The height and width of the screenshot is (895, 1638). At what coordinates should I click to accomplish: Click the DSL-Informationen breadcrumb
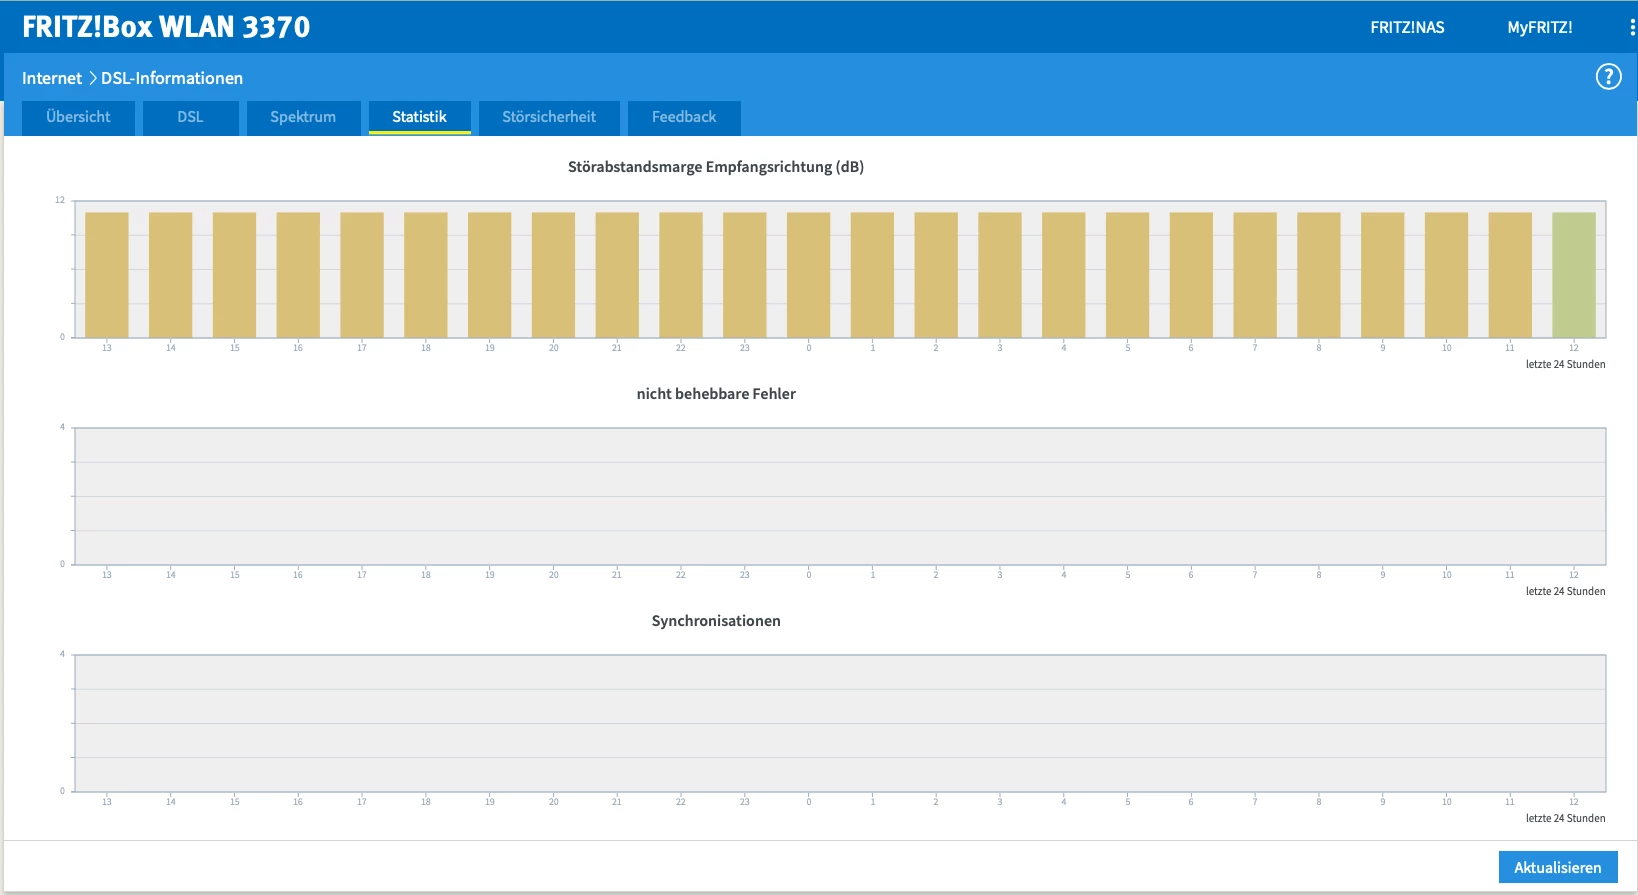tap(172, 78)
